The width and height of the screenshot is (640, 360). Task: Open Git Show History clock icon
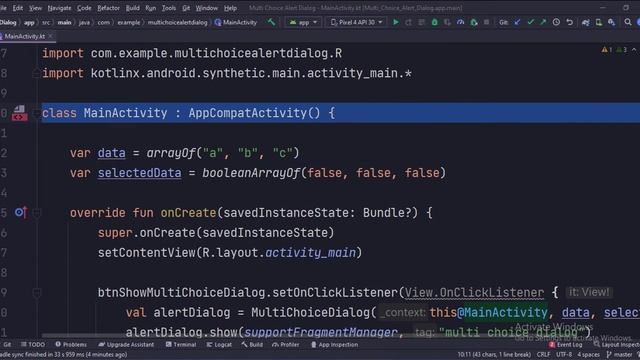point(556,22)
